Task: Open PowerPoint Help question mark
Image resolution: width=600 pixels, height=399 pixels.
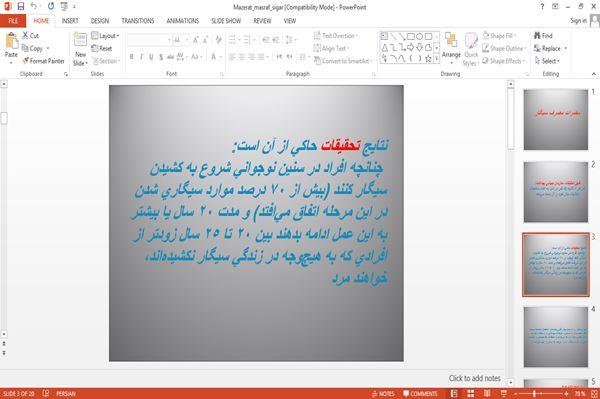Action: 542,7
